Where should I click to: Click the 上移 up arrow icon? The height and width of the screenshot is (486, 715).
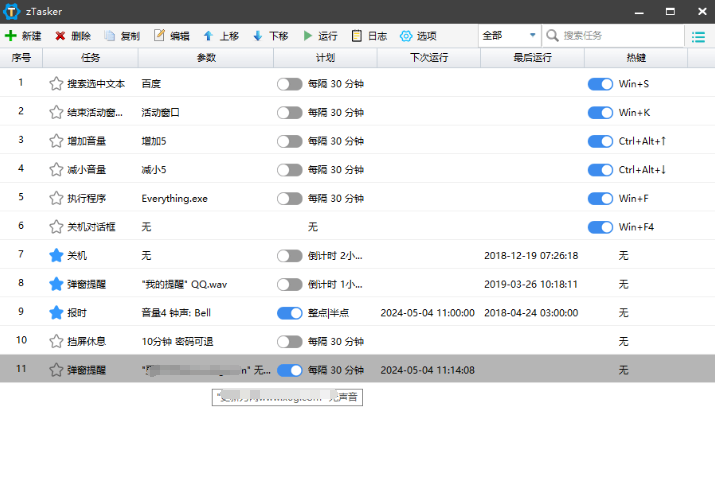[x=208, y=35]
